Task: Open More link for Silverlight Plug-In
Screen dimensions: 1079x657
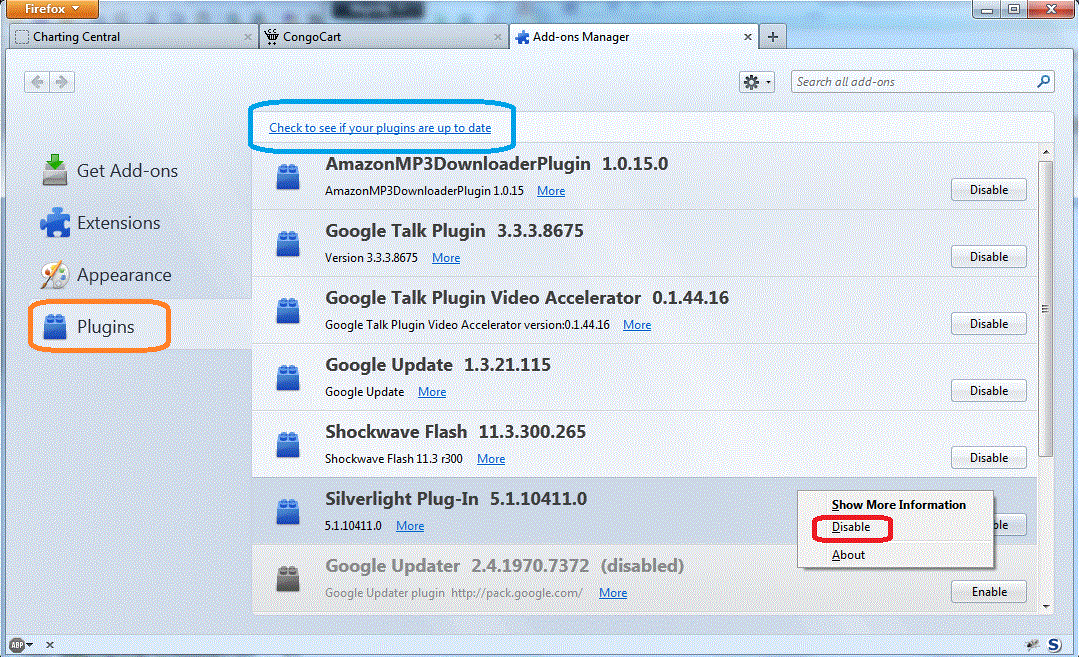Action: 410,526
